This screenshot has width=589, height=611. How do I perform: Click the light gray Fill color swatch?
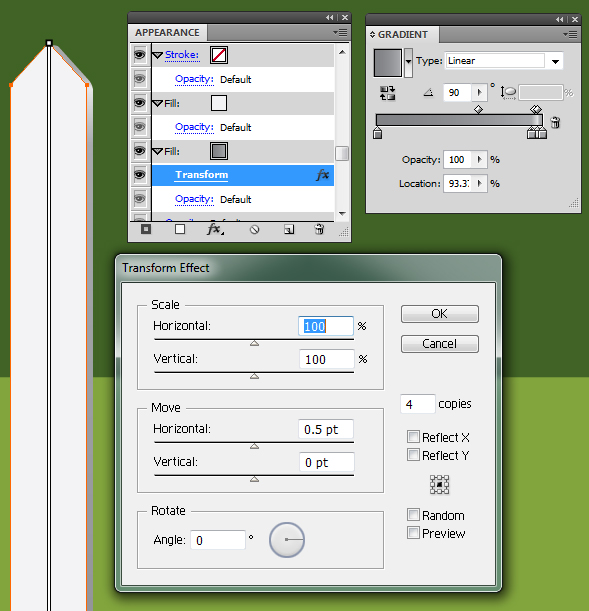[x=219, y=103]
